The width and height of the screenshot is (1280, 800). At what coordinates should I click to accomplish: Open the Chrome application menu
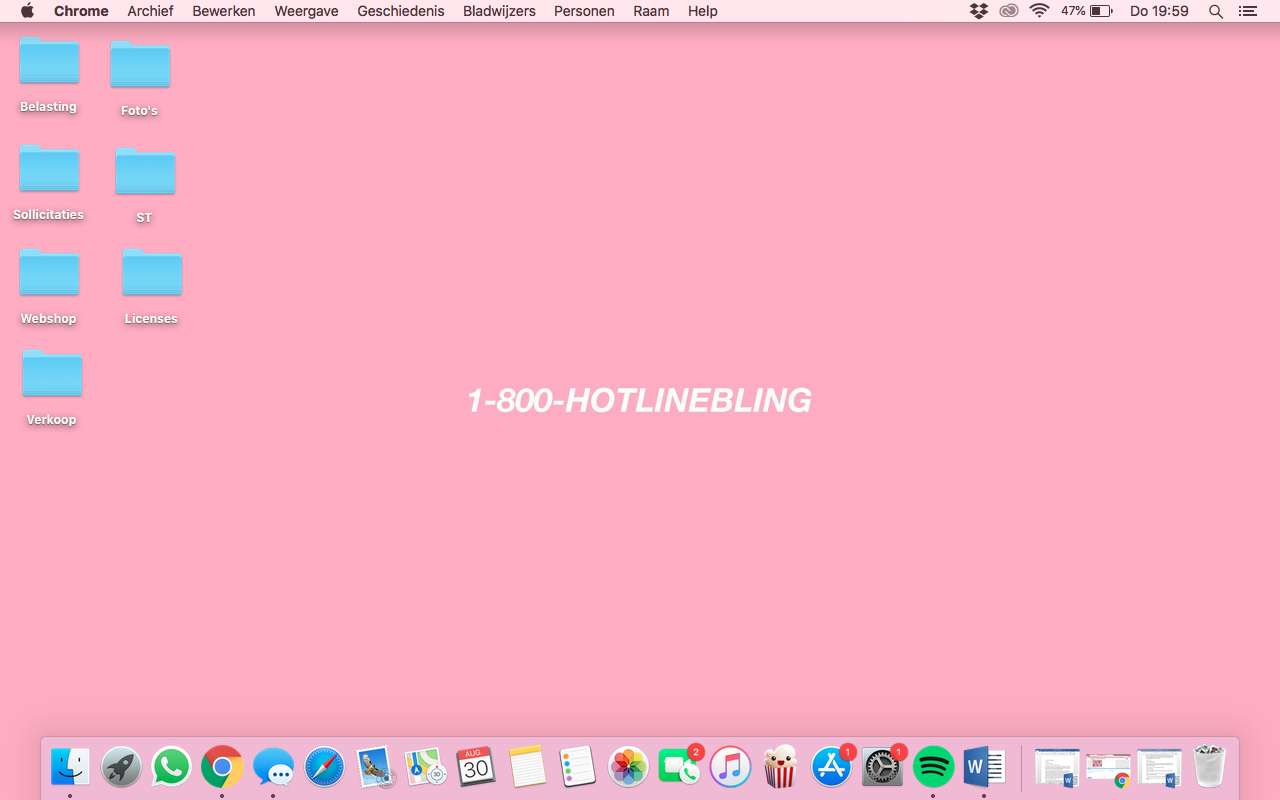pos(81,11)
